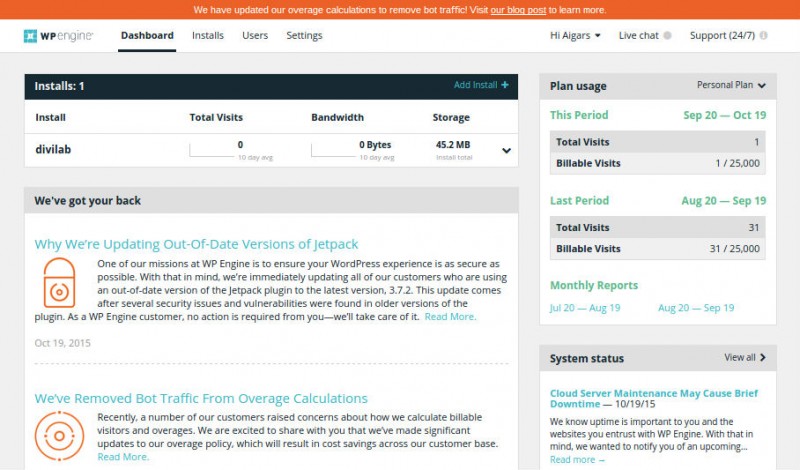Image resolution: width=800 pixels, height=470 pixels.
Task: Click the Total Visits sparkline for divilab
Action: pos(212,150)
